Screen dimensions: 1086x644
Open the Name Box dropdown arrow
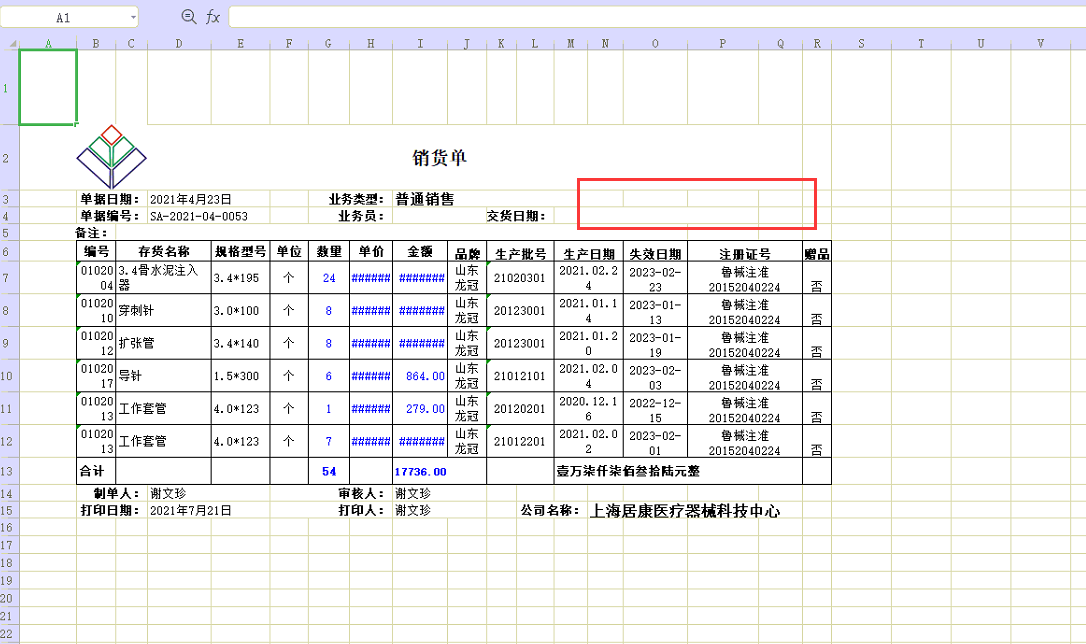133,17
